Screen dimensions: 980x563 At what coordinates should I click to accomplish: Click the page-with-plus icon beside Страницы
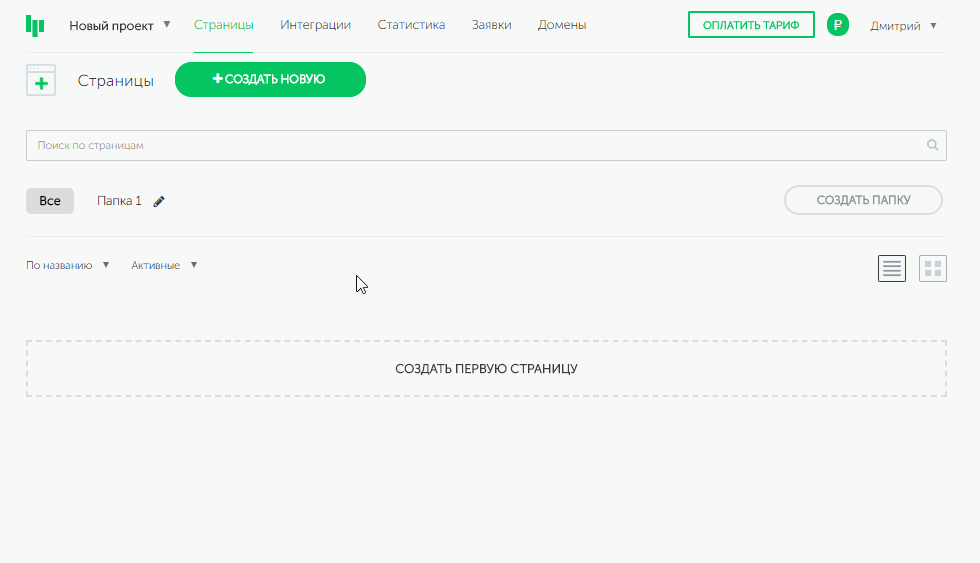(x=41, y=81)
